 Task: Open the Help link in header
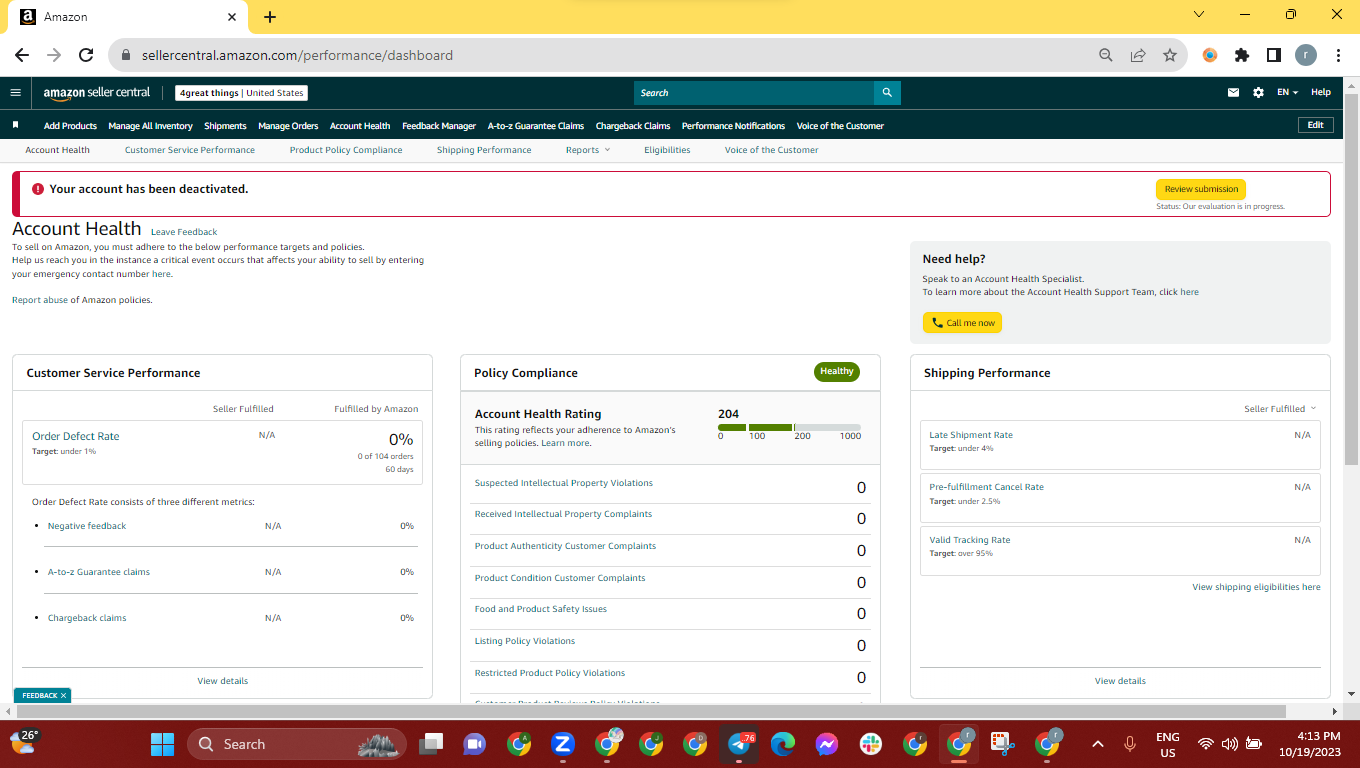1321,92
